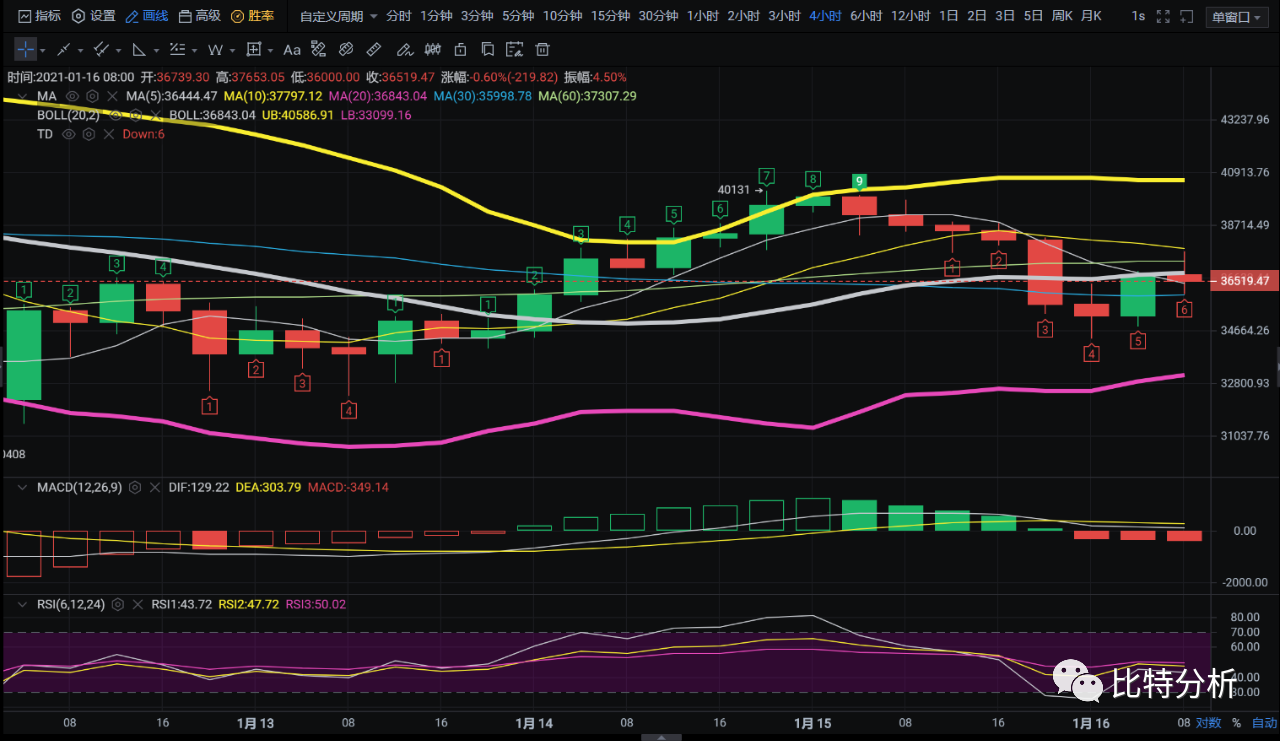The height and width of the screenshot is (741, 1280).
Task: Toggle TD indicator visibility eye
Action: 69,134
